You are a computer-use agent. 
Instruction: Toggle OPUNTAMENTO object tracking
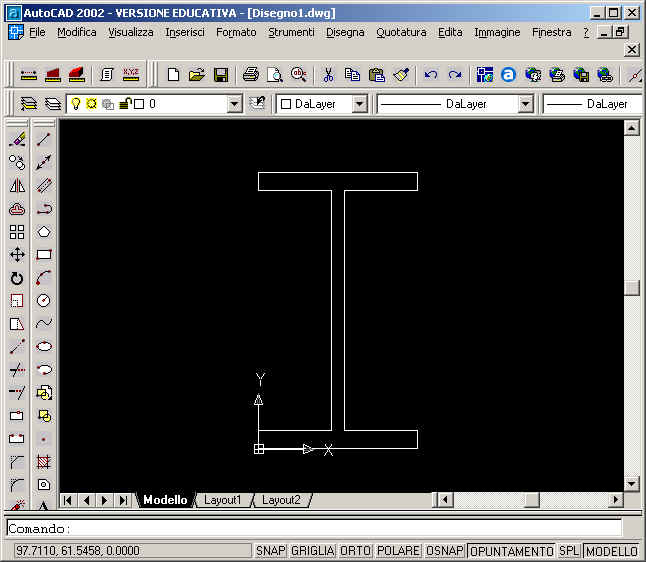512,551
